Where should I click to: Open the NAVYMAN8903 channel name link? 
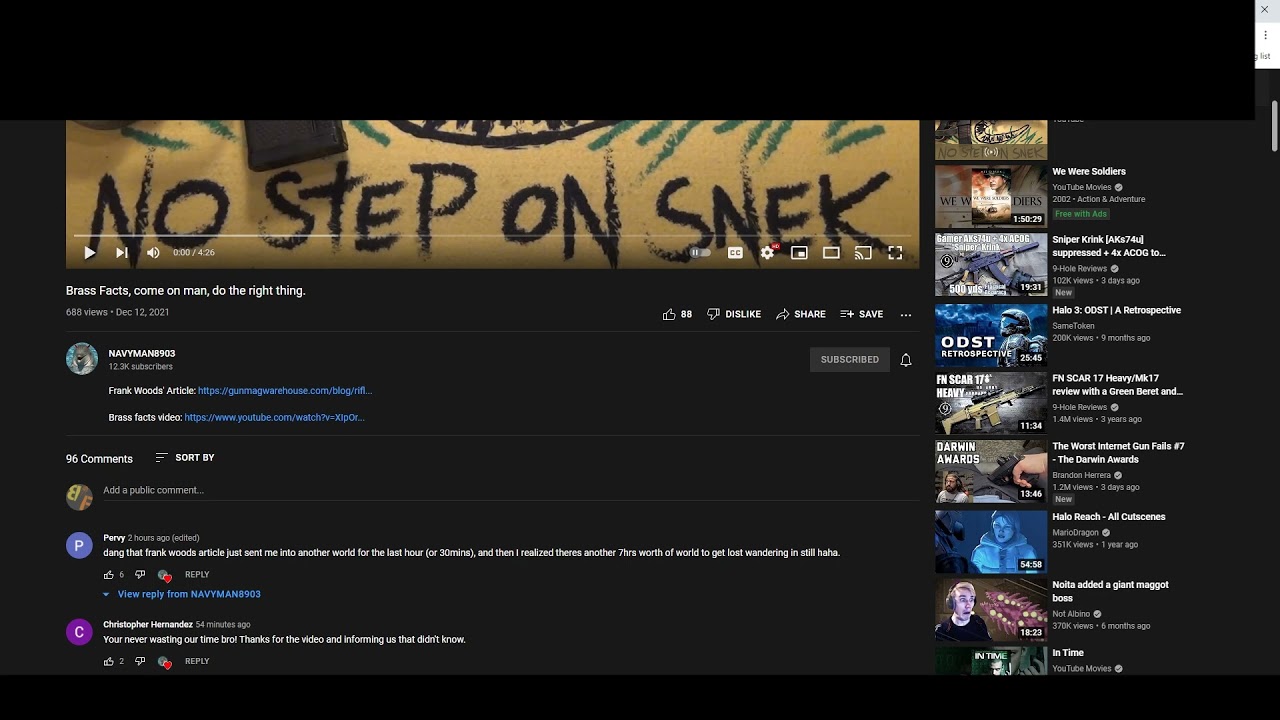[142, 353]
